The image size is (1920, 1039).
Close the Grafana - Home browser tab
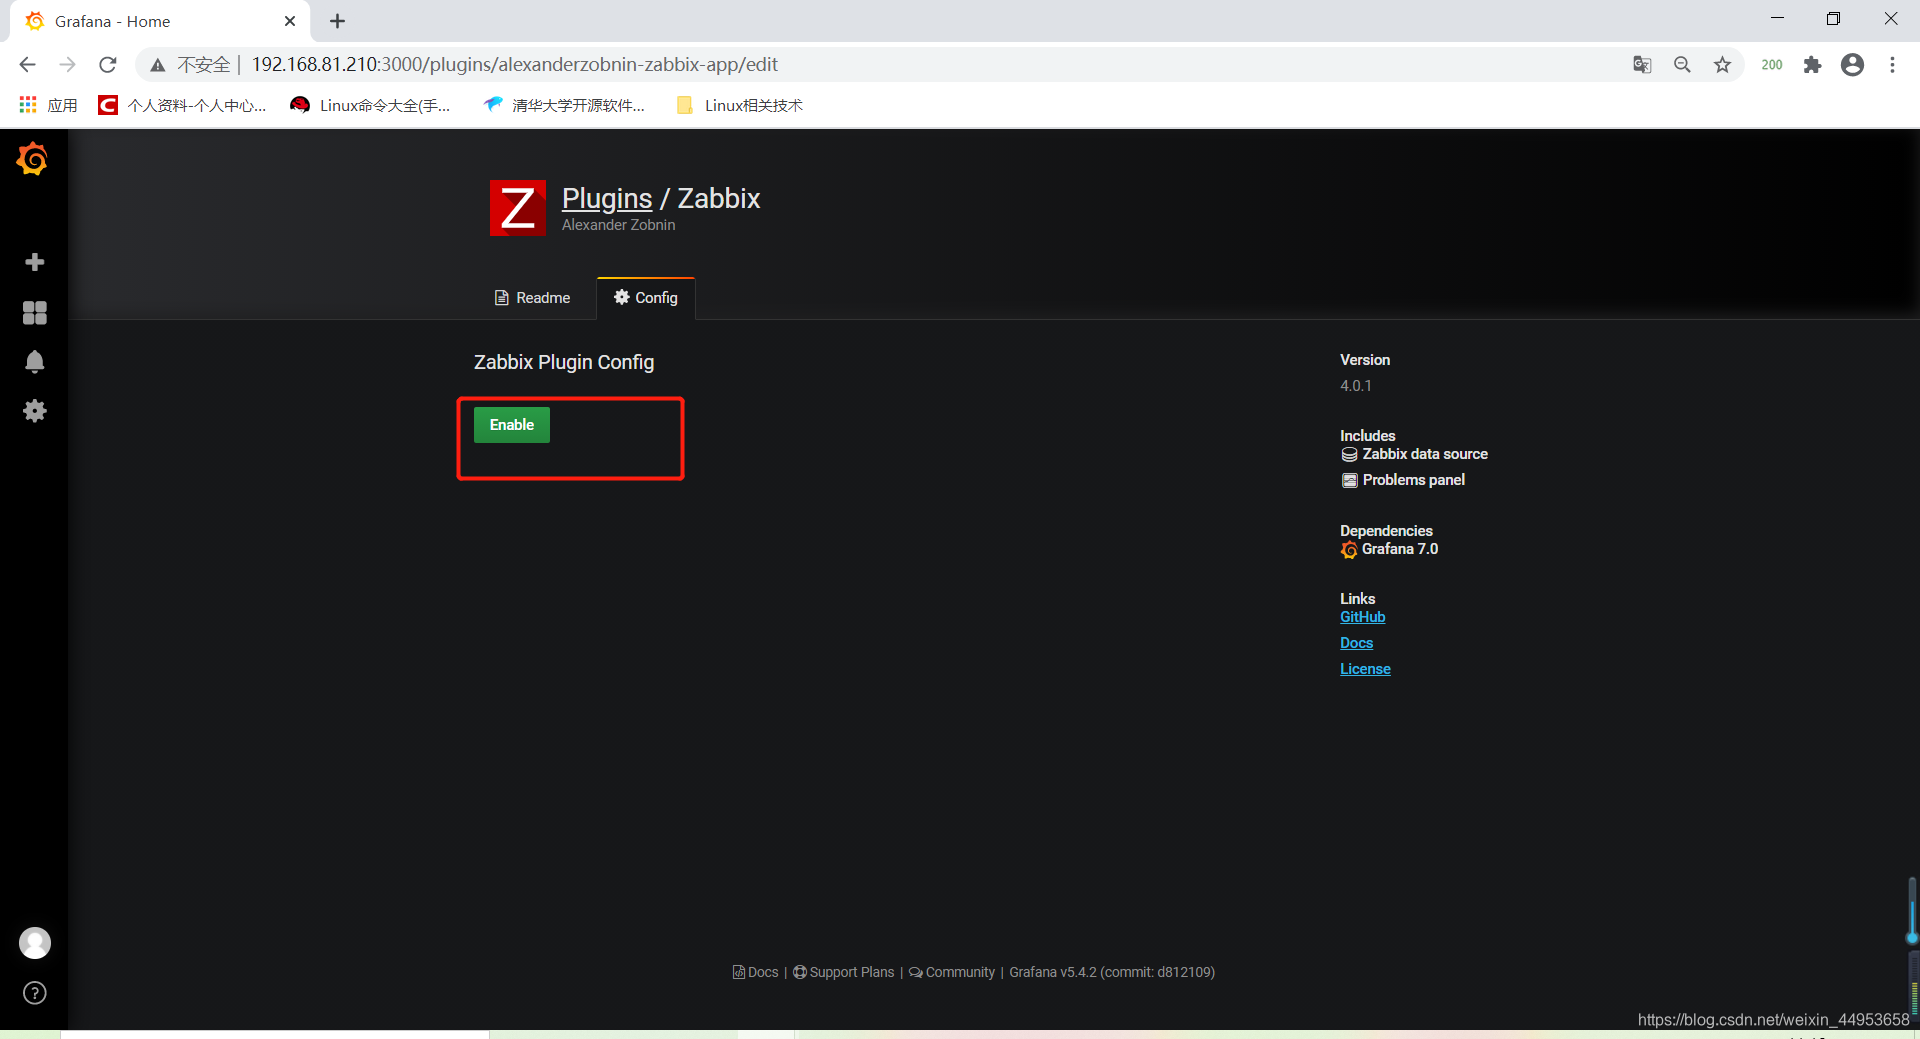point(290,21)
